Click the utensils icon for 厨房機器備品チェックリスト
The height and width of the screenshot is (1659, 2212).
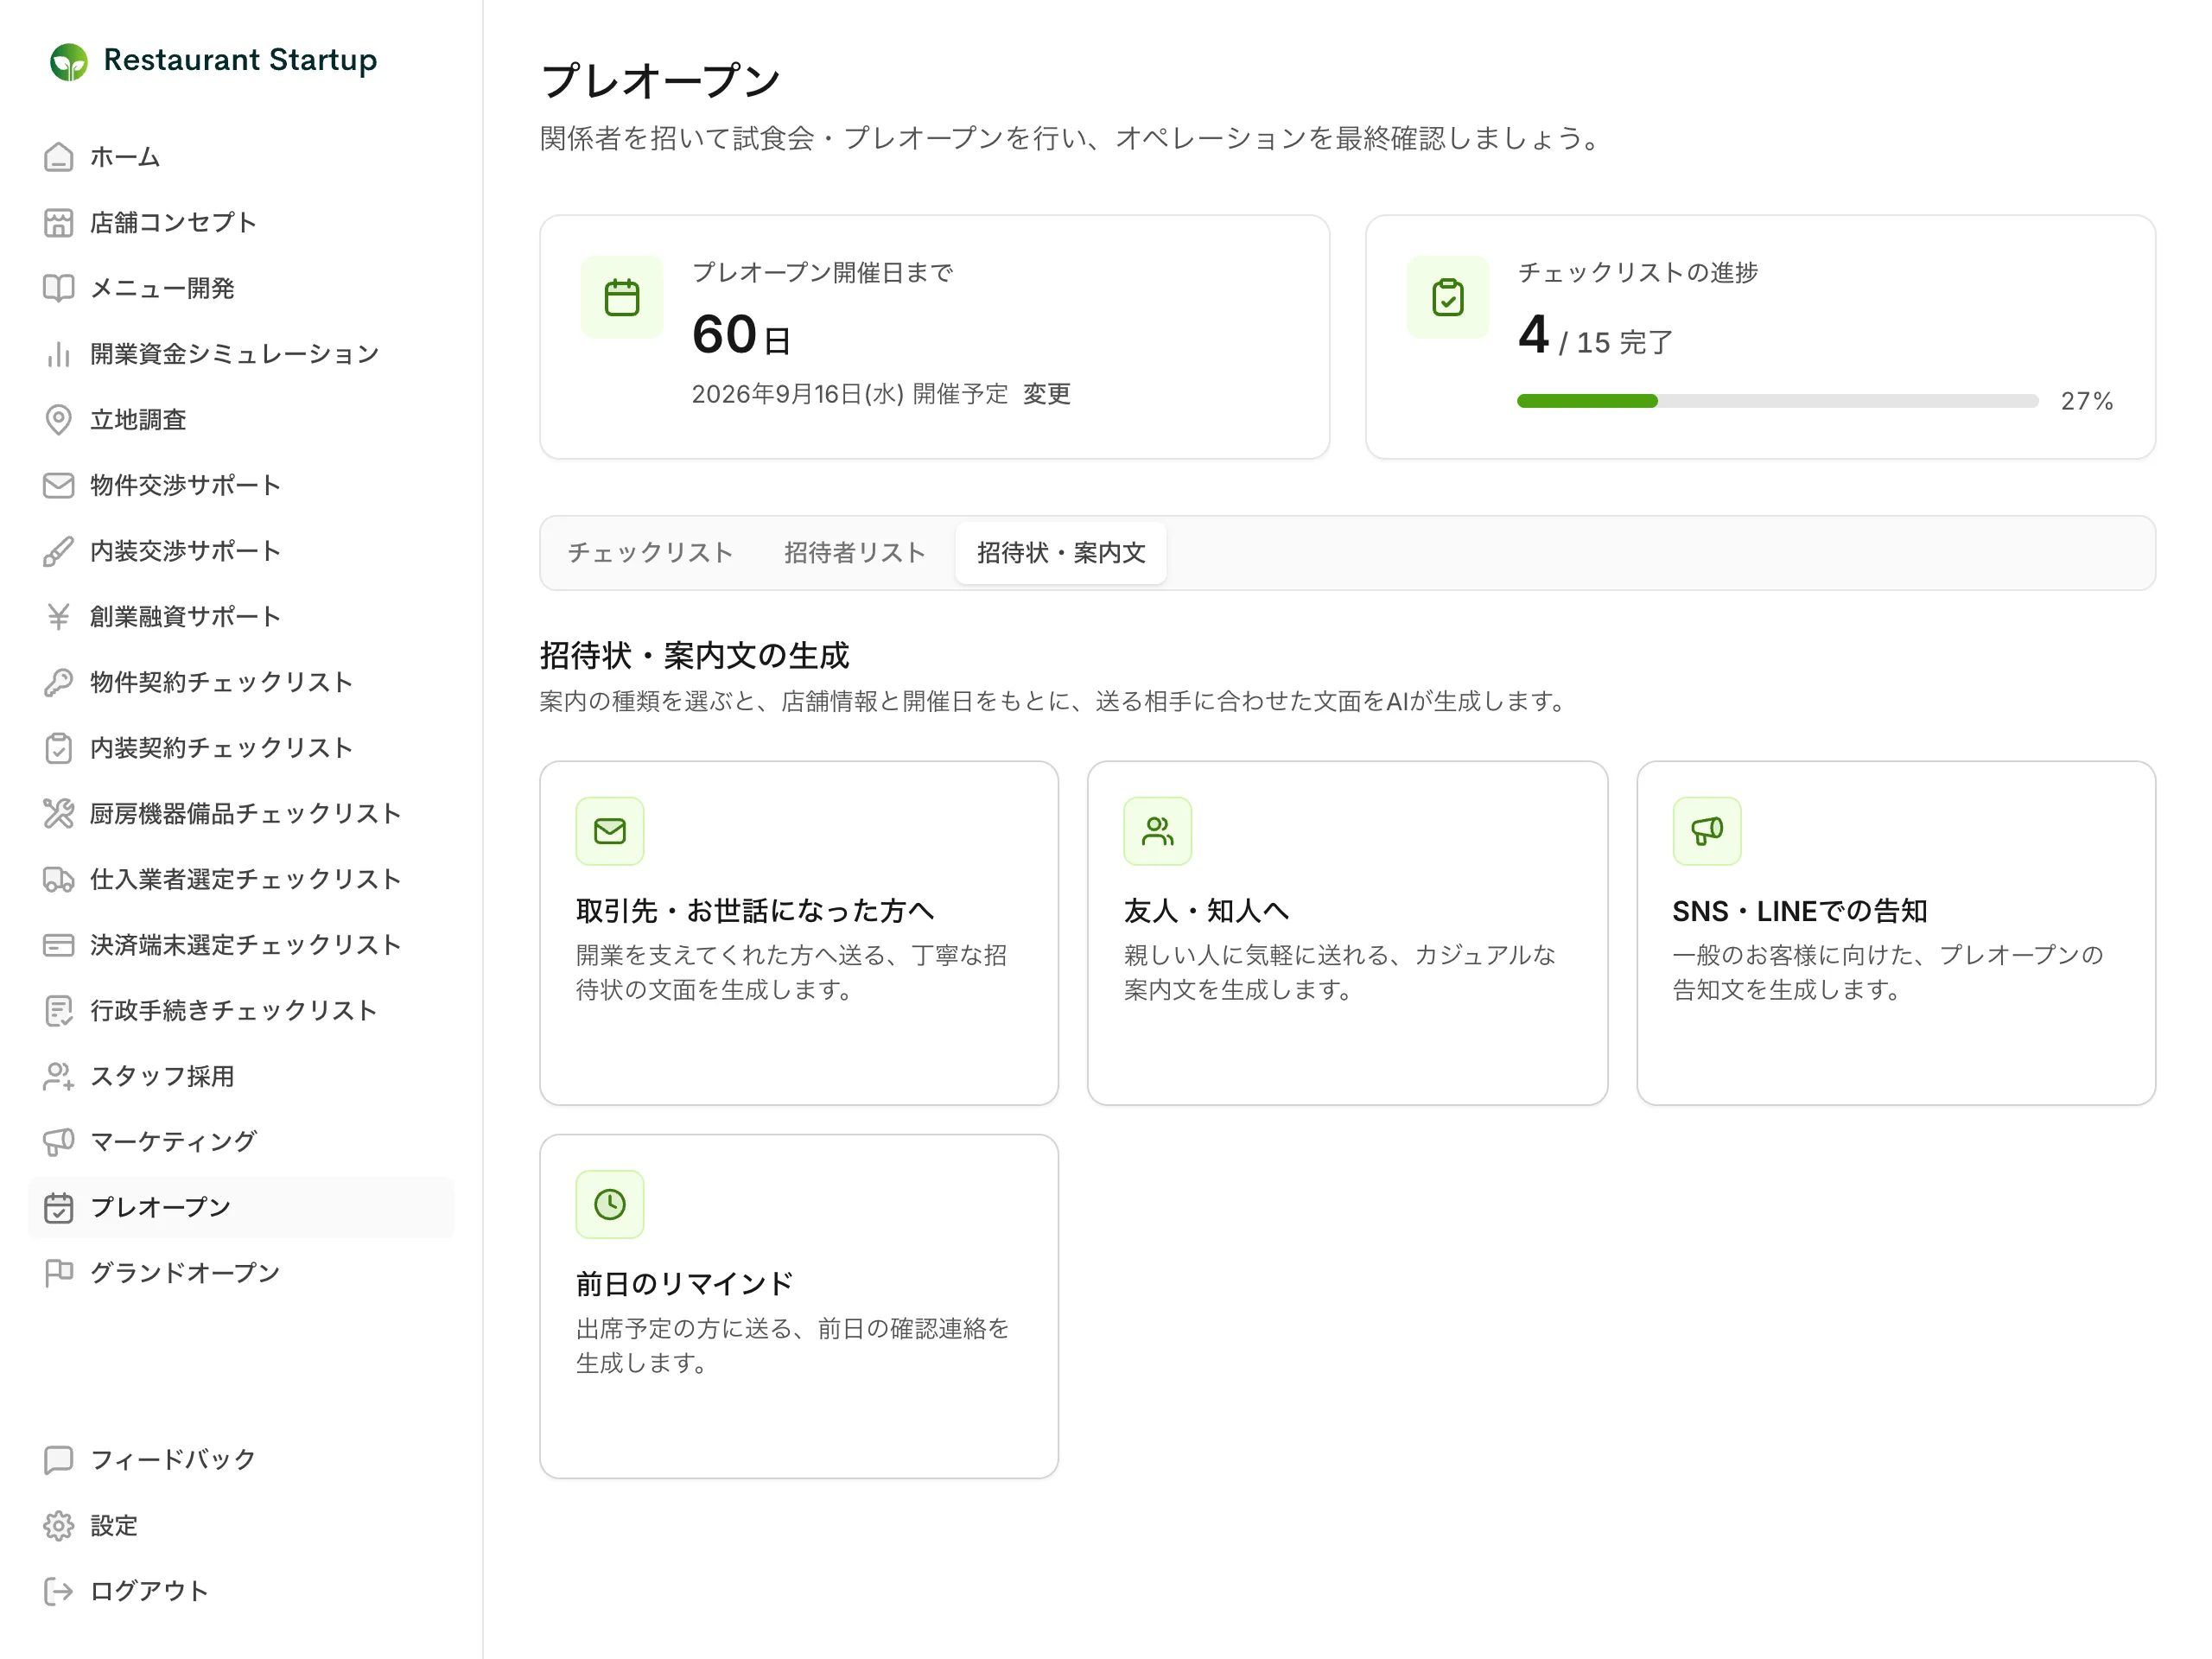click(x=59, y=814)
